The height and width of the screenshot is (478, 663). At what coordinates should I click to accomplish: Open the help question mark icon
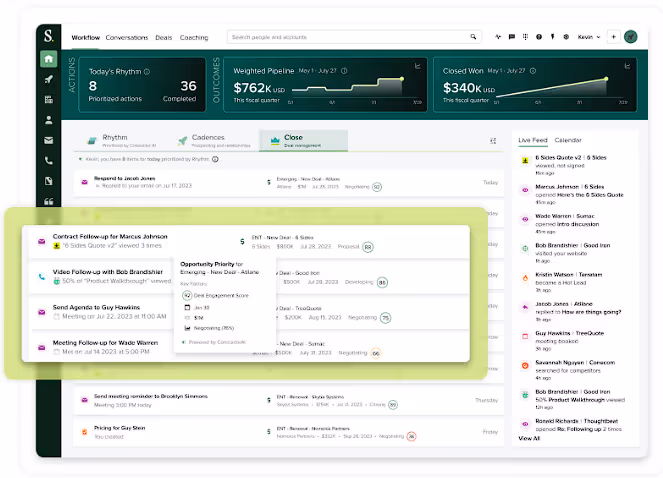pyautogui.click(x=539, y=37)
